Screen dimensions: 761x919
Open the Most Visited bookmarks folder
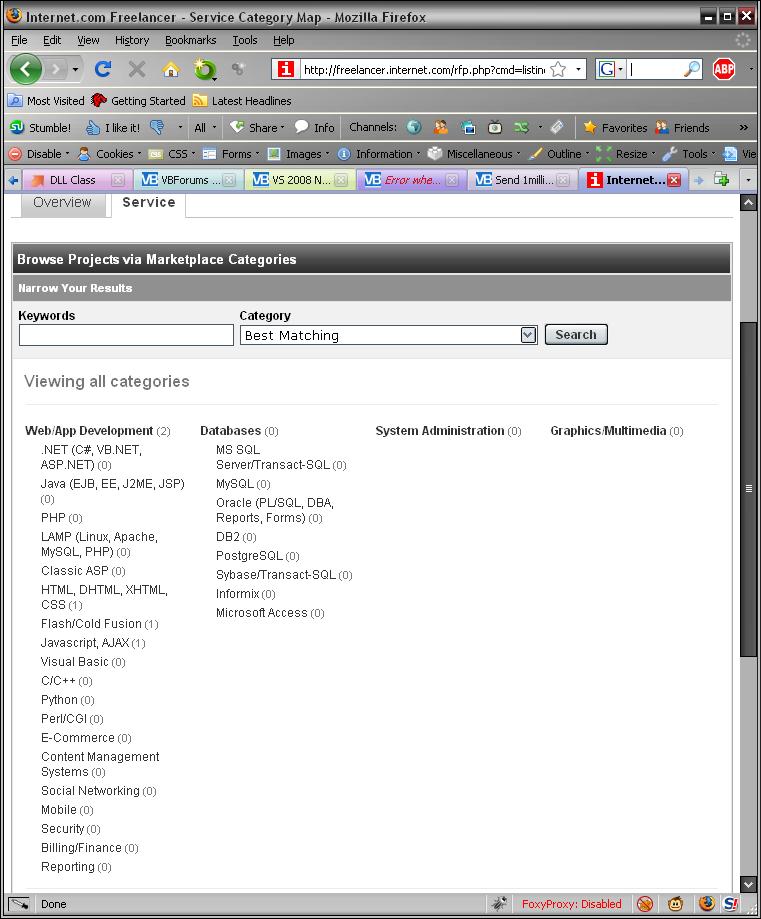(47, 101)
